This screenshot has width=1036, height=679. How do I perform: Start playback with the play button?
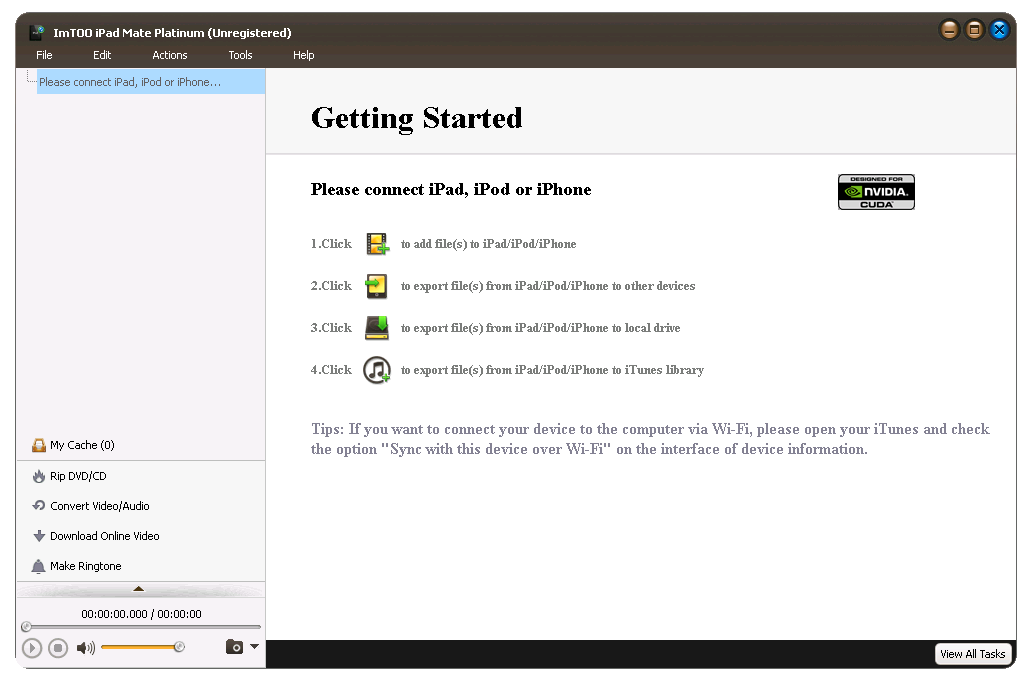click(32, 648)
